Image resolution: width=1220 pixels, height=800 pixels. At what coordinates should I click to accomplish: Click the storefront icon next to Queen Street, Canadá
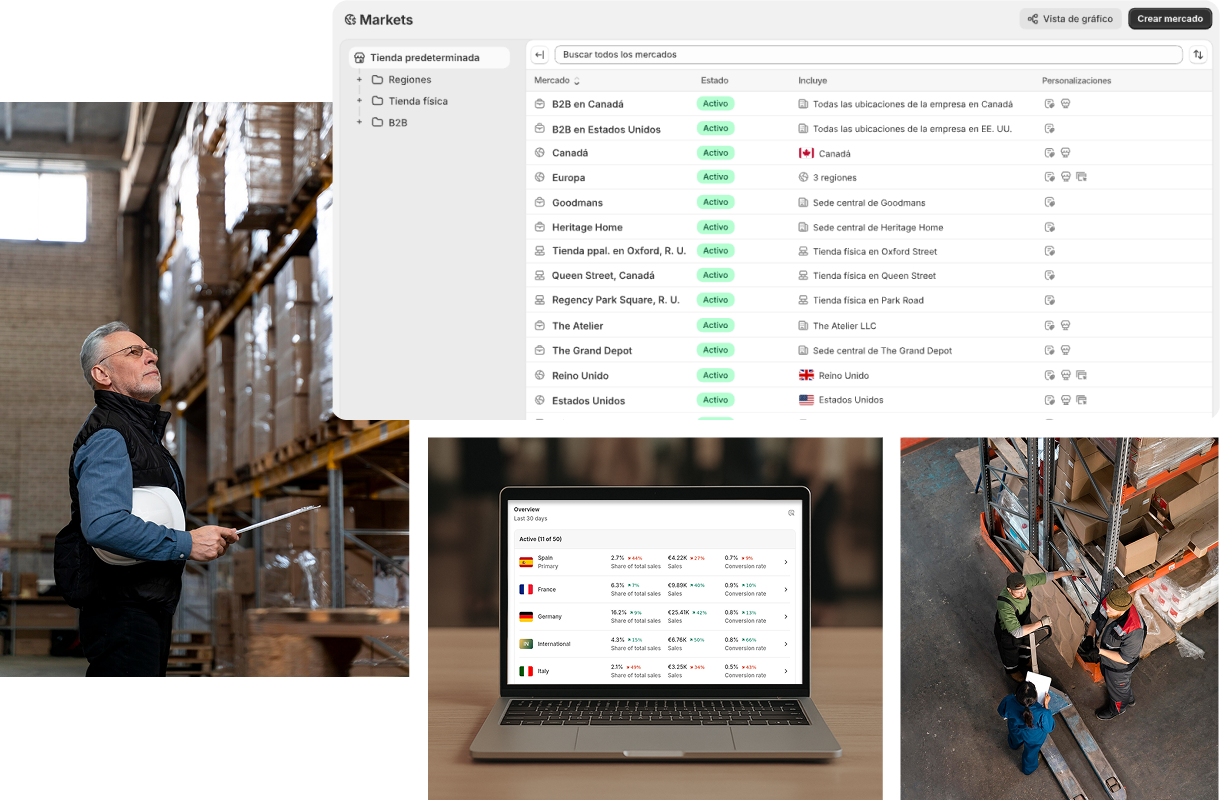pyautogui.click(x=540, y=276)
